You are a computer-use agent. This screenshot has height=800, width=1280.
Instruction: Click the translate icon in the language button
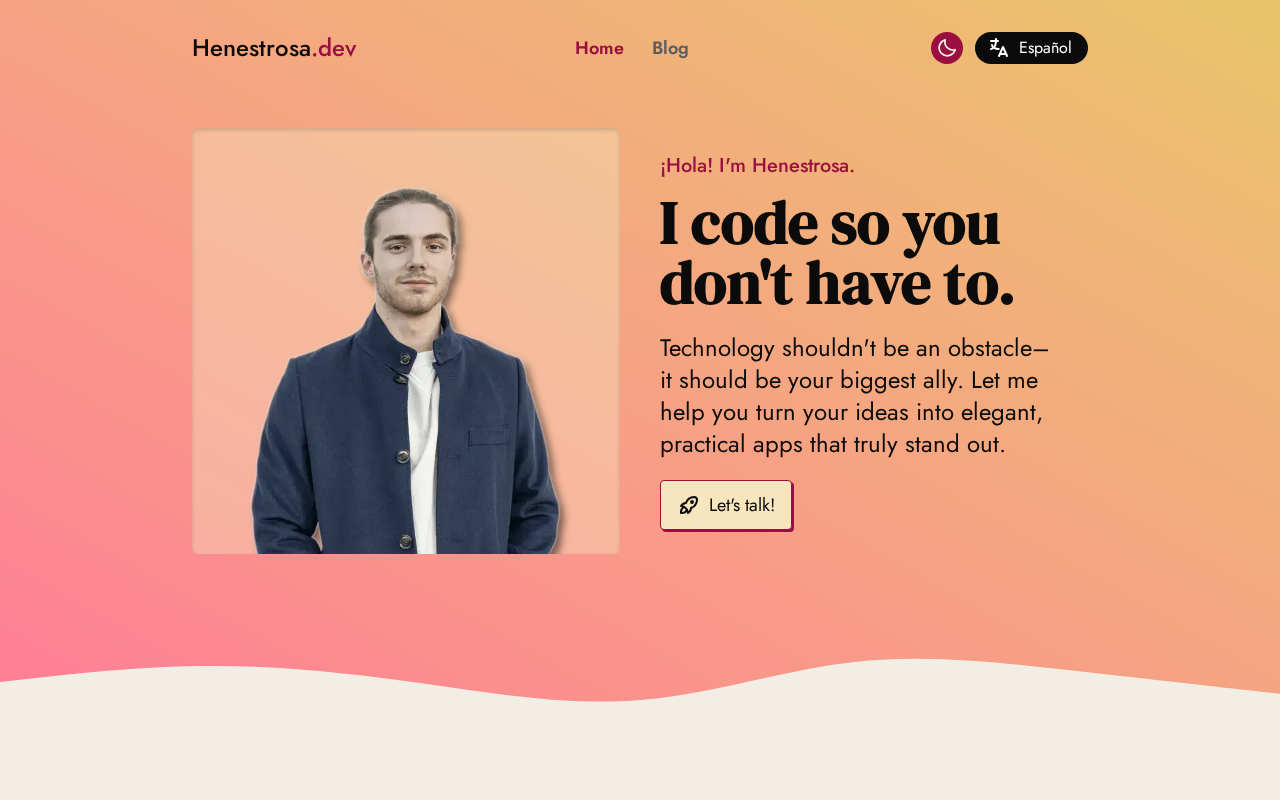[998, 48]
